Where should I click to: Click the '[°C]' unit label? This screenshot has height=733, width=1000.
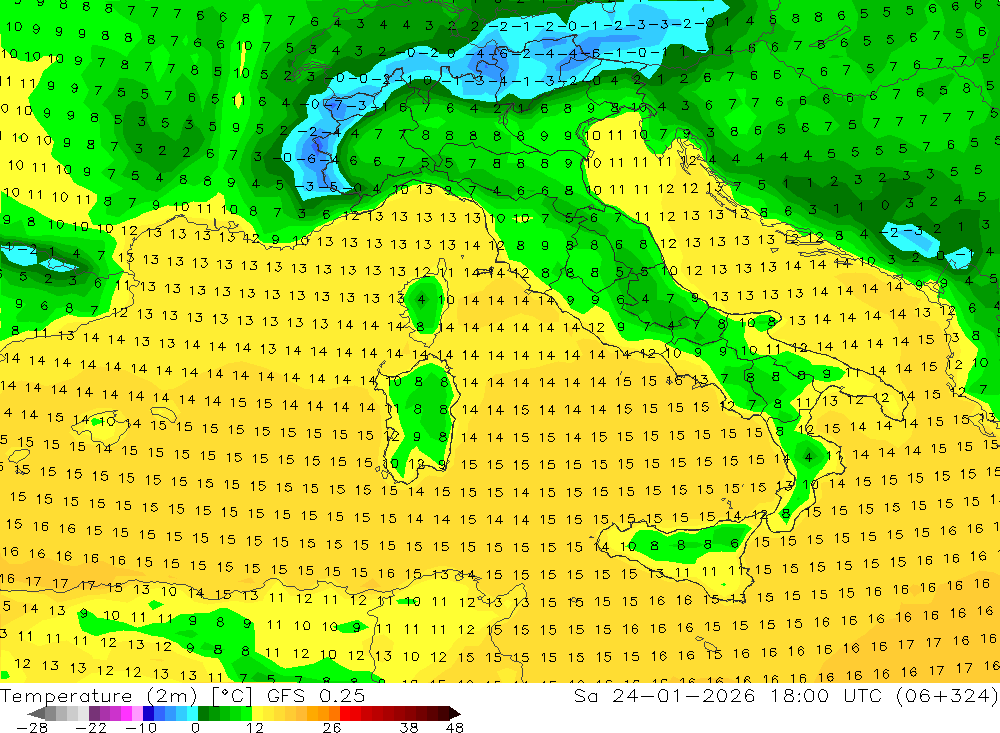232,696
